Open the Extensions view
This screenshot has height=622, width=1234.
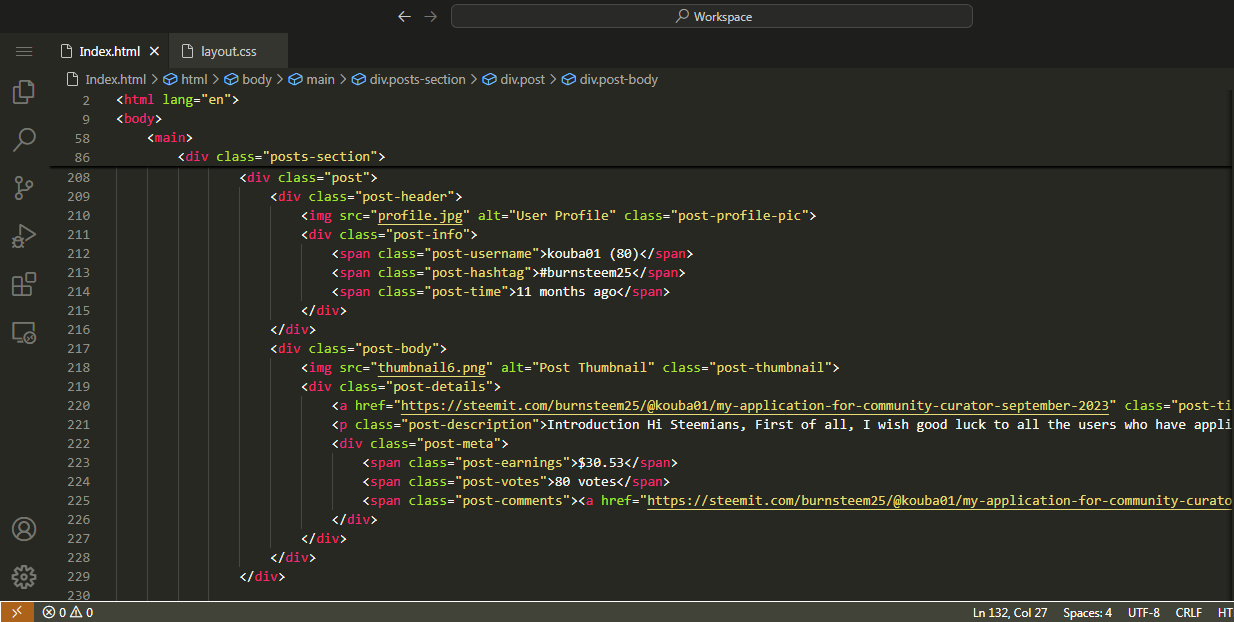[x=24, y=284]
